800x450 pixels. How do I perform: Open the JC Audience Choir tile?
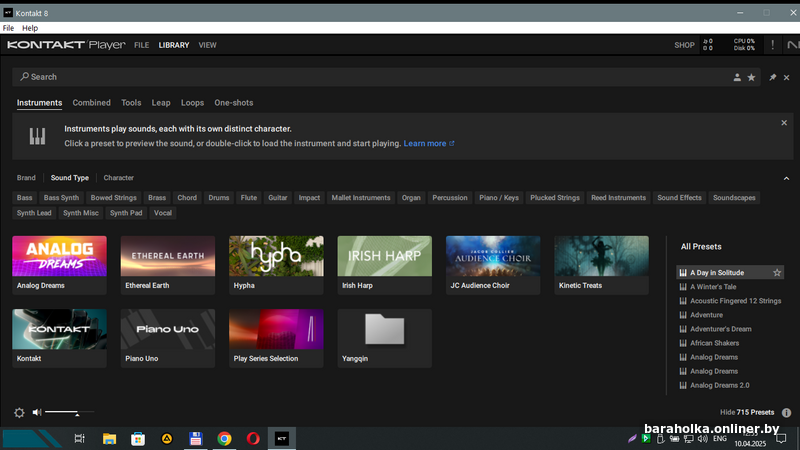pyautogui.click(x=493, y=265)
